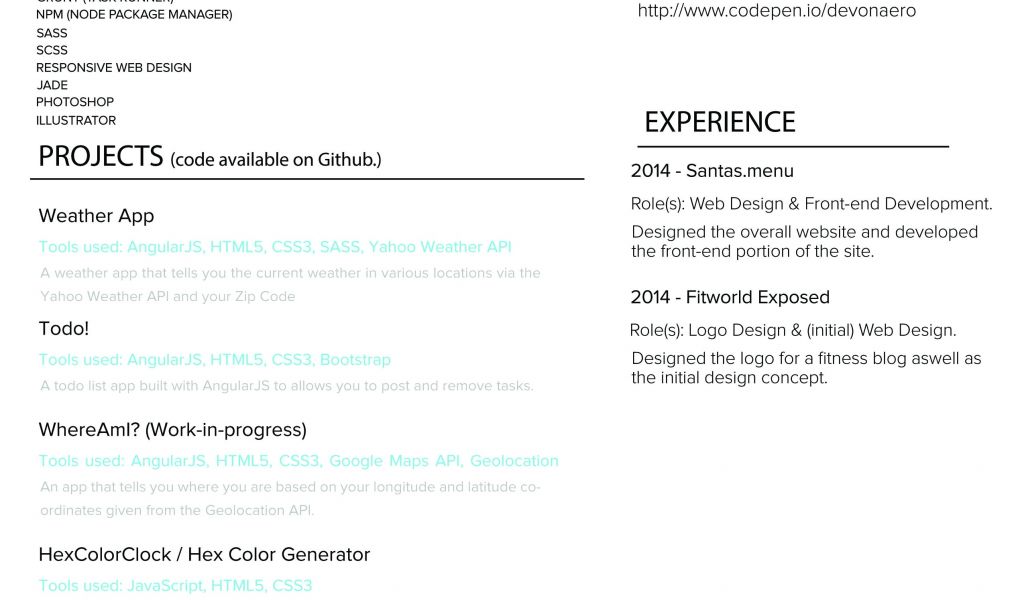Select RESPONSIVE WEB DESIGN skill item
This screenshot has width=1024, height=600.
click(114, 68)
